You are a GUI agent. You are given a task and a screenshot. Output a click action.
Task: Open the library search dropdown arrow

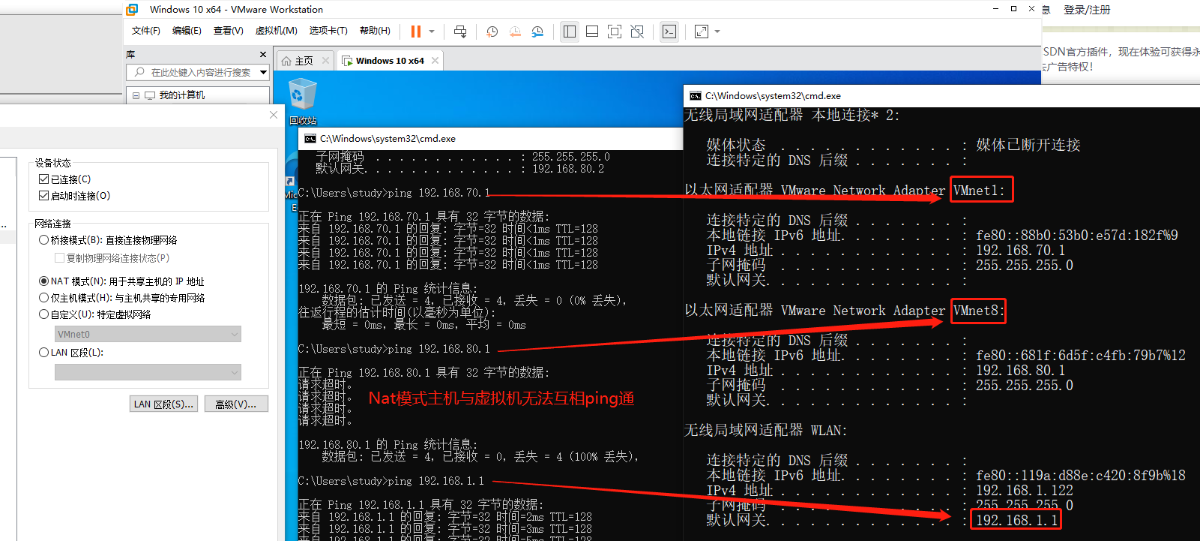[x=264, y=72]
